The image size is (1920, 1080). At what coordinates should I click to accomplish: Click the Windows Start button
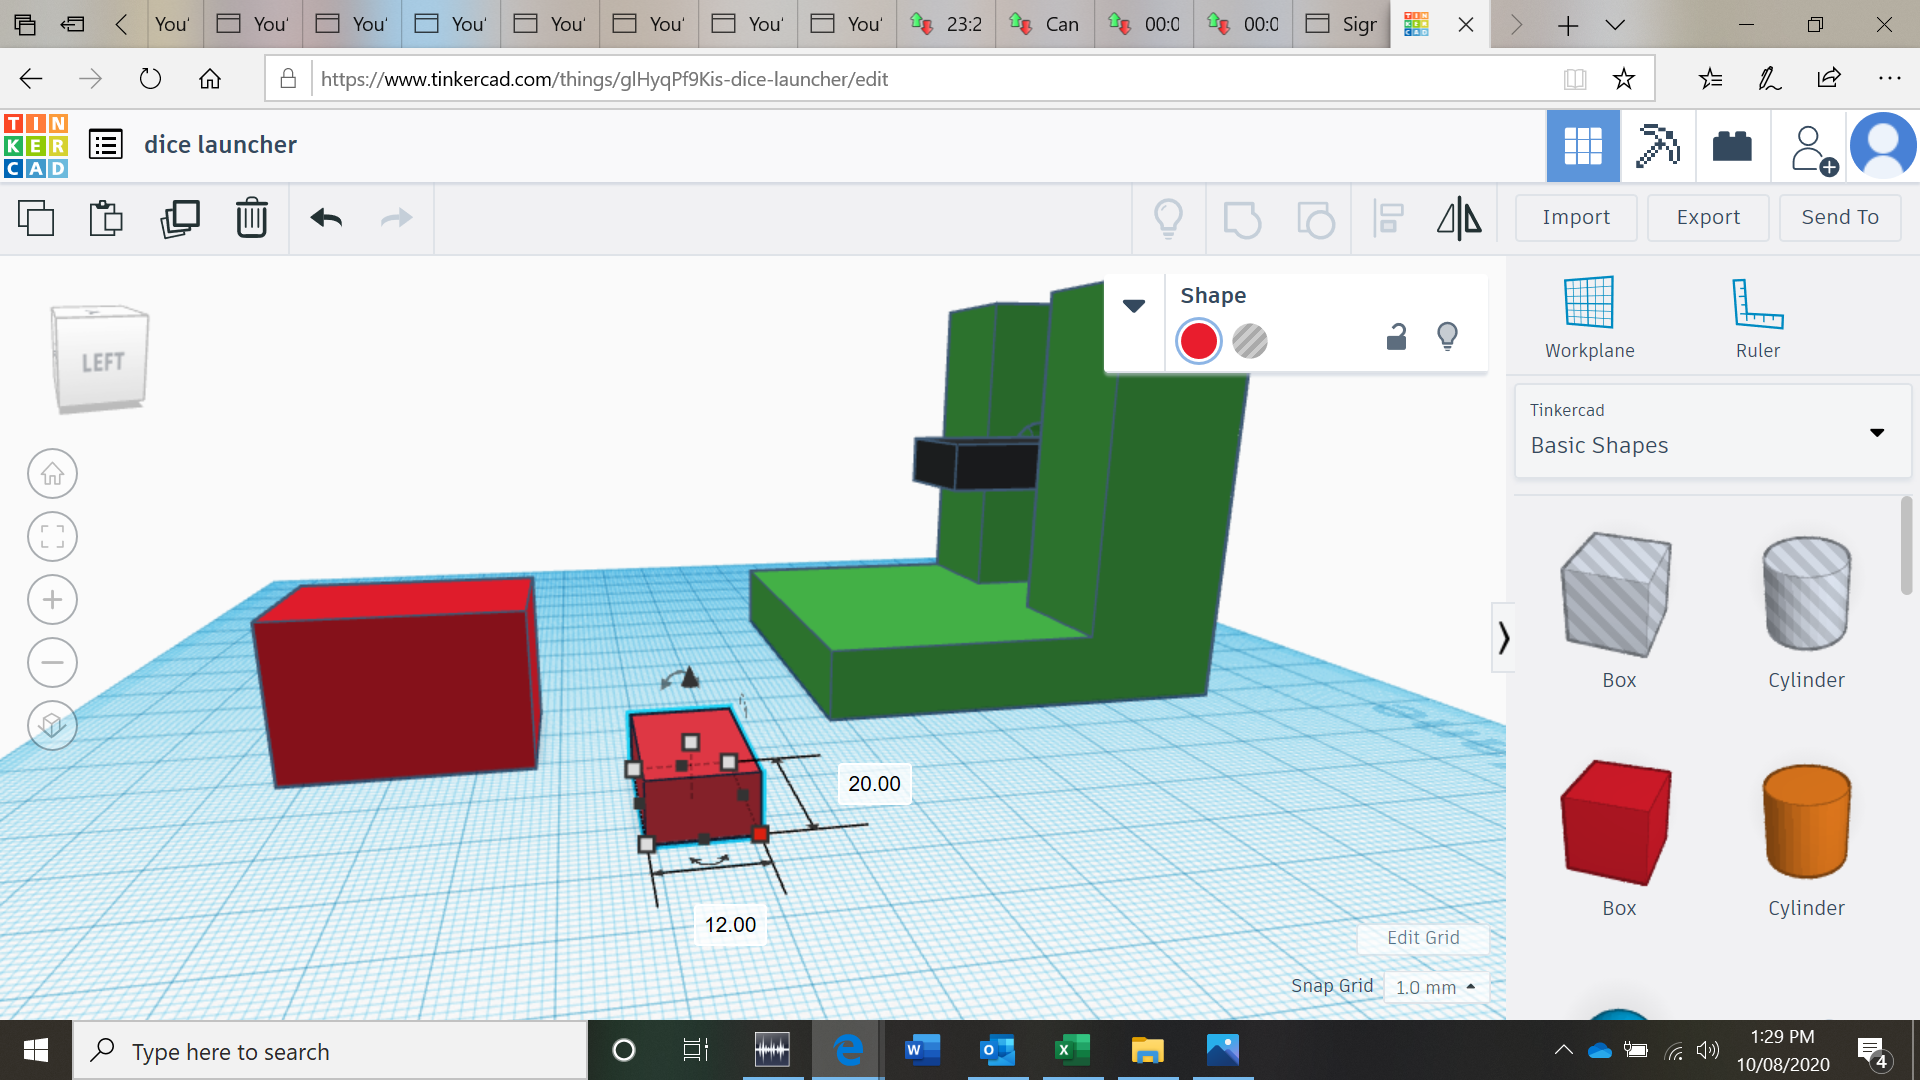pyautogui.click(x=36, y=1050)
